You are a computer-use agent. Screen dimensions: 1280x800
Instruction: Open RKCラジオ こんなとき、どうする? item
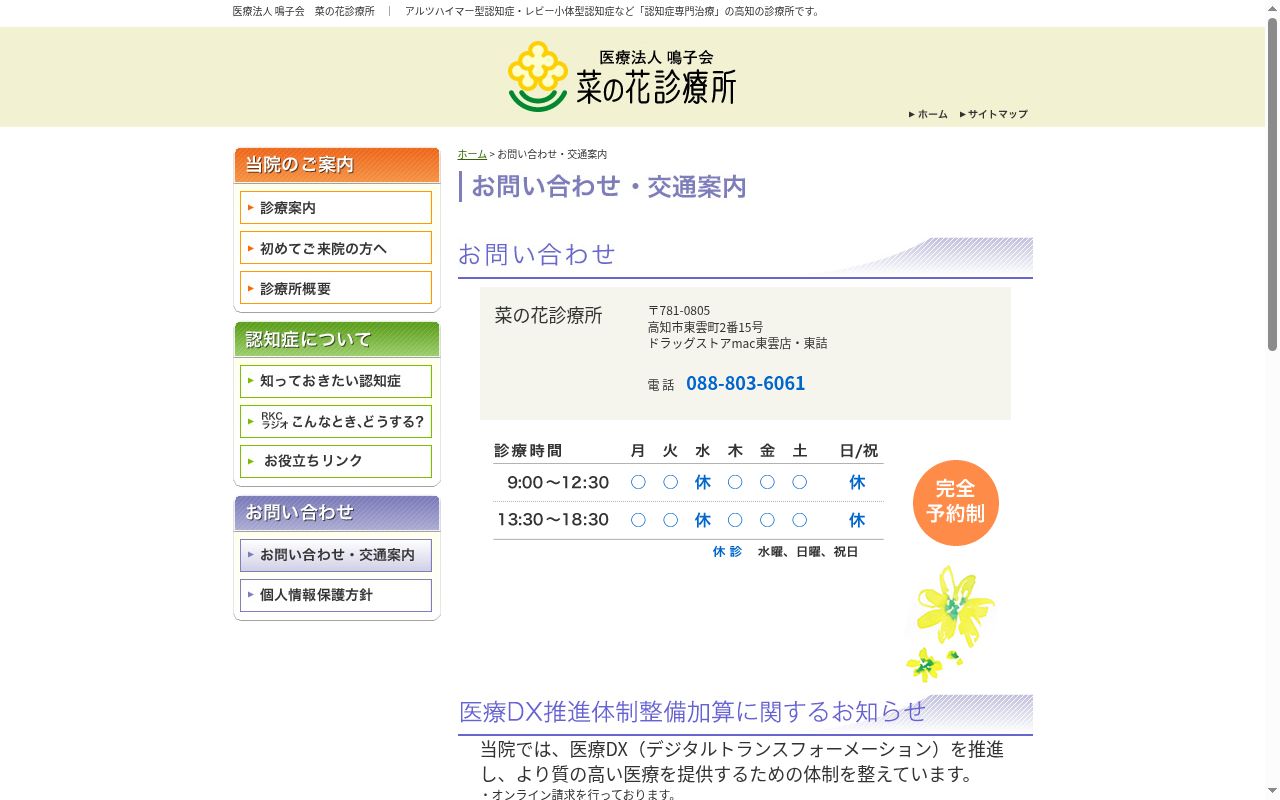click(x=336, y=421)
